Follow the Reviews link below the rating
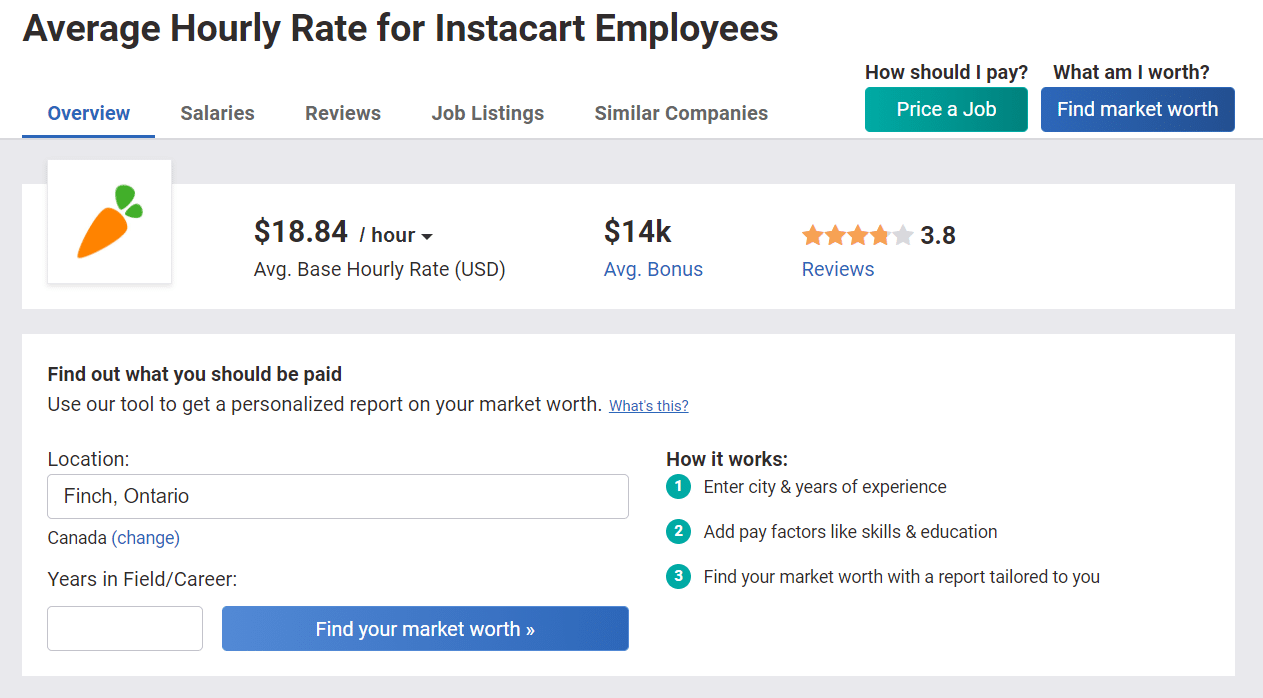1263x698 pixels. [838, 269]
